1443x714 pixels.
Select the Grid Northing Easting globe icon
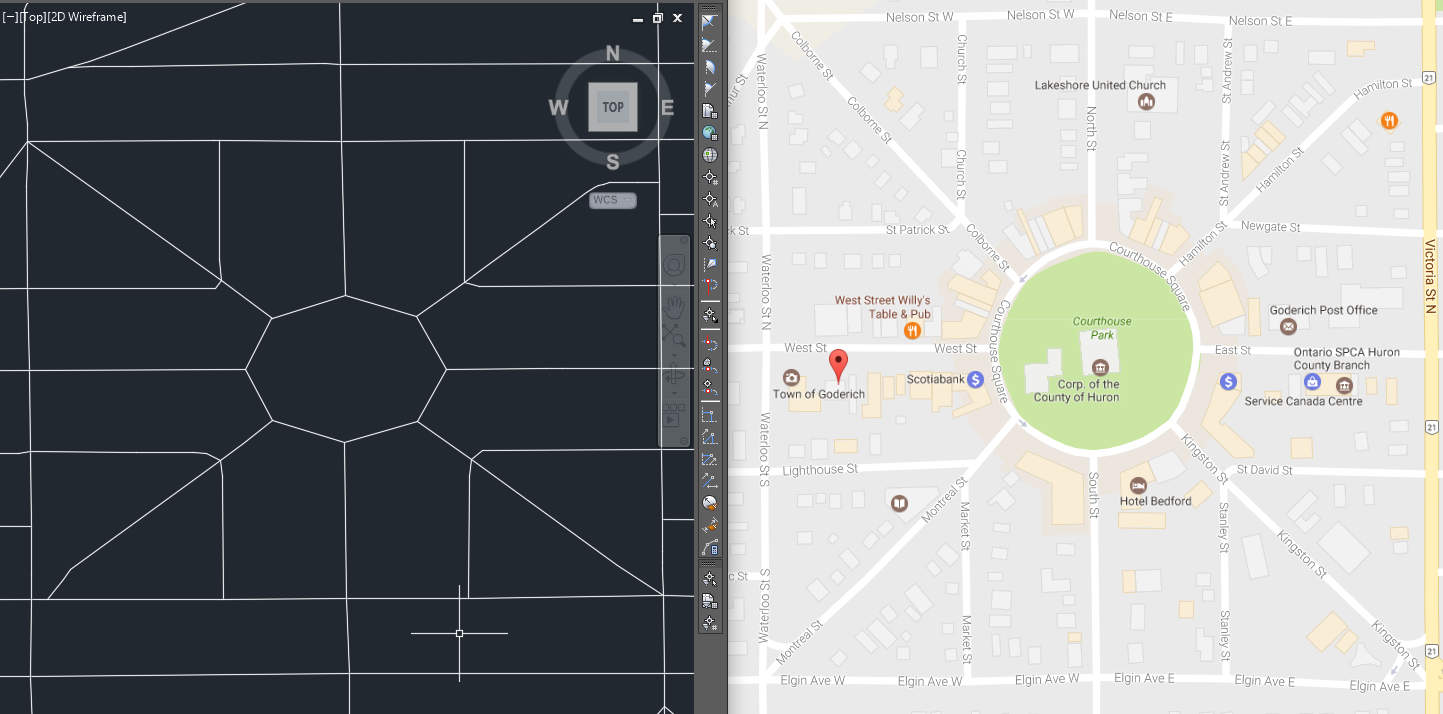click(710, 133)
